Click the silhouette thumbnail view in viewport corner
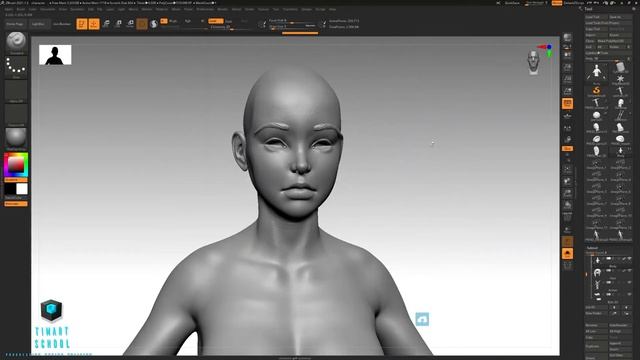Image resolution: width=640 pixels, height=360 pixels. pos(55,55)
